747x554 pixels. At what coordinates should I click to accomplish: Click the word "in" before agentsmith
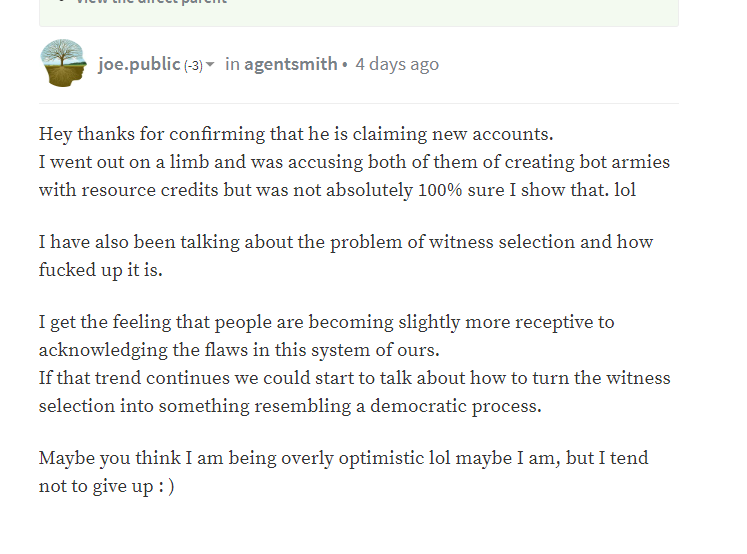(232, 65)
